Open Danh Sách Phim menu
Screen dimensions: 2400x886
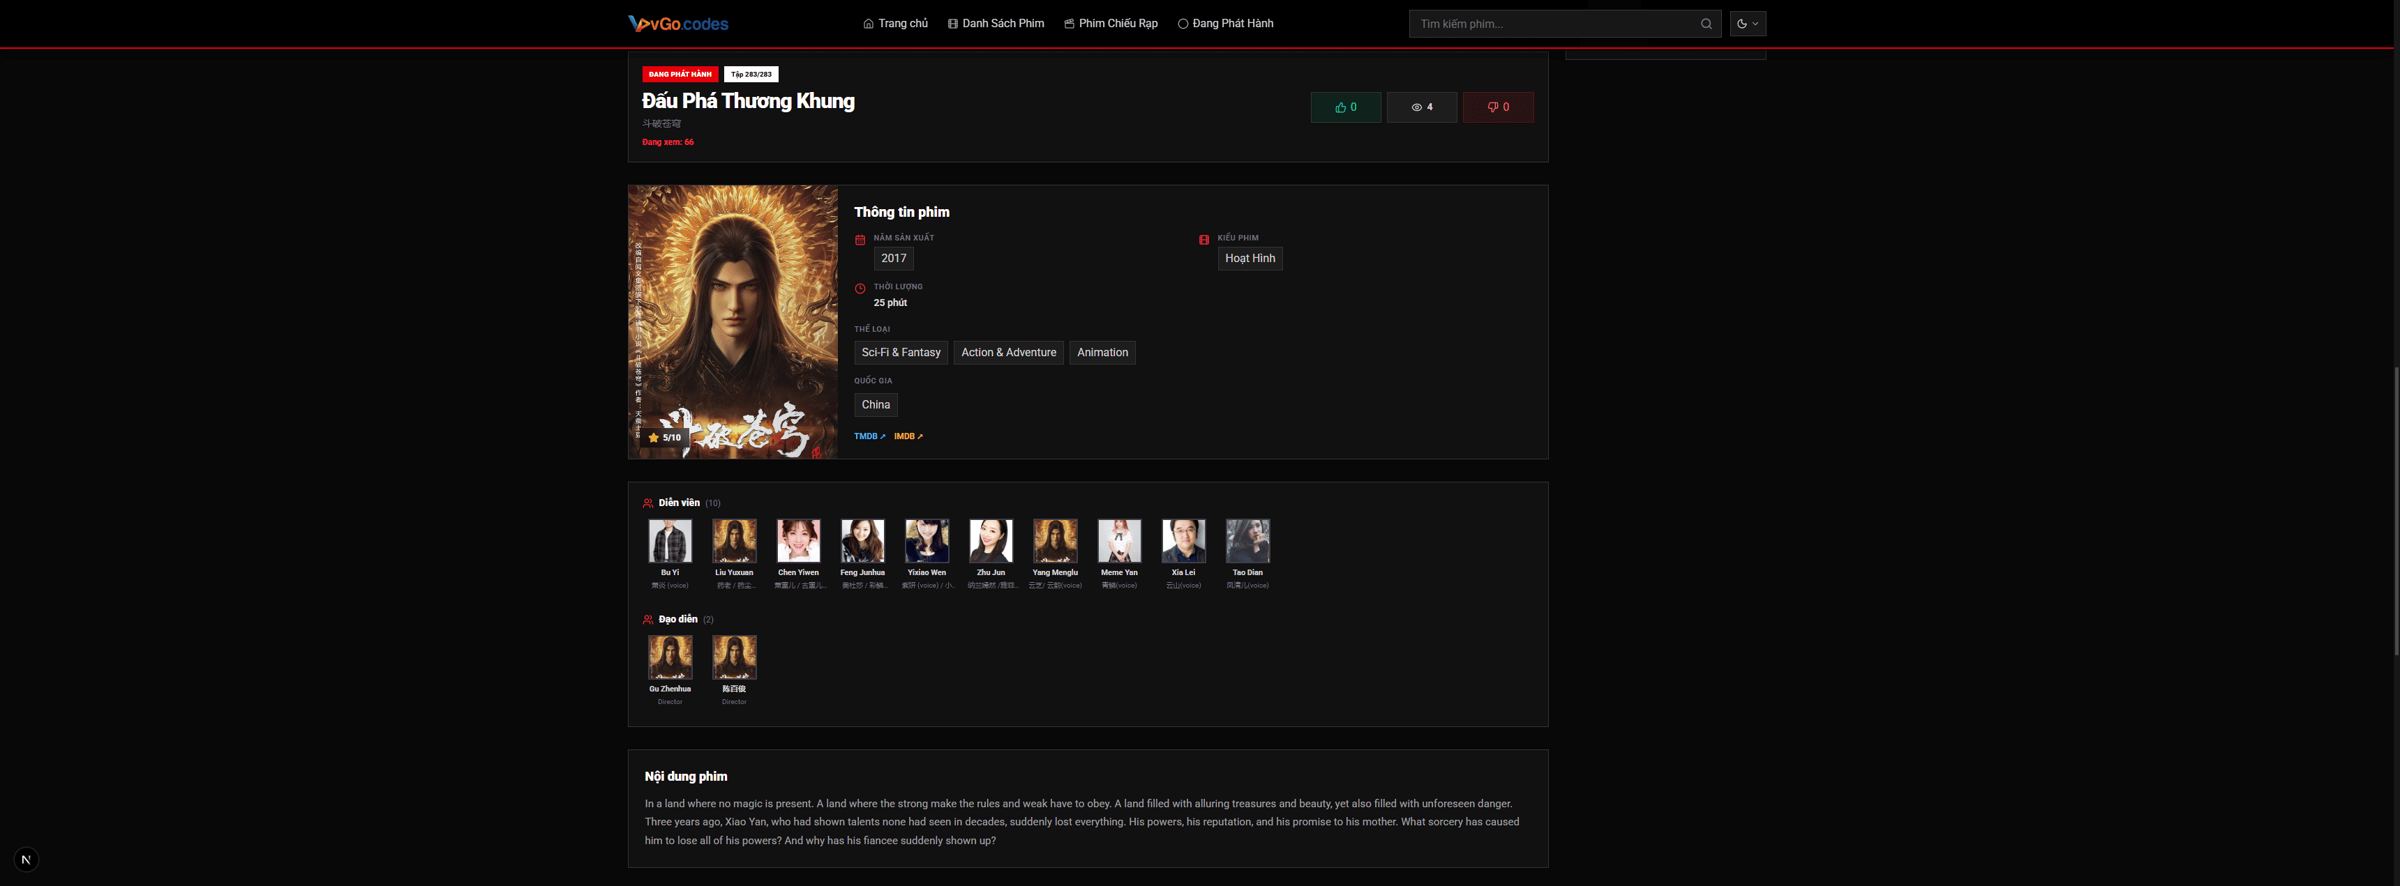(996, 24)
